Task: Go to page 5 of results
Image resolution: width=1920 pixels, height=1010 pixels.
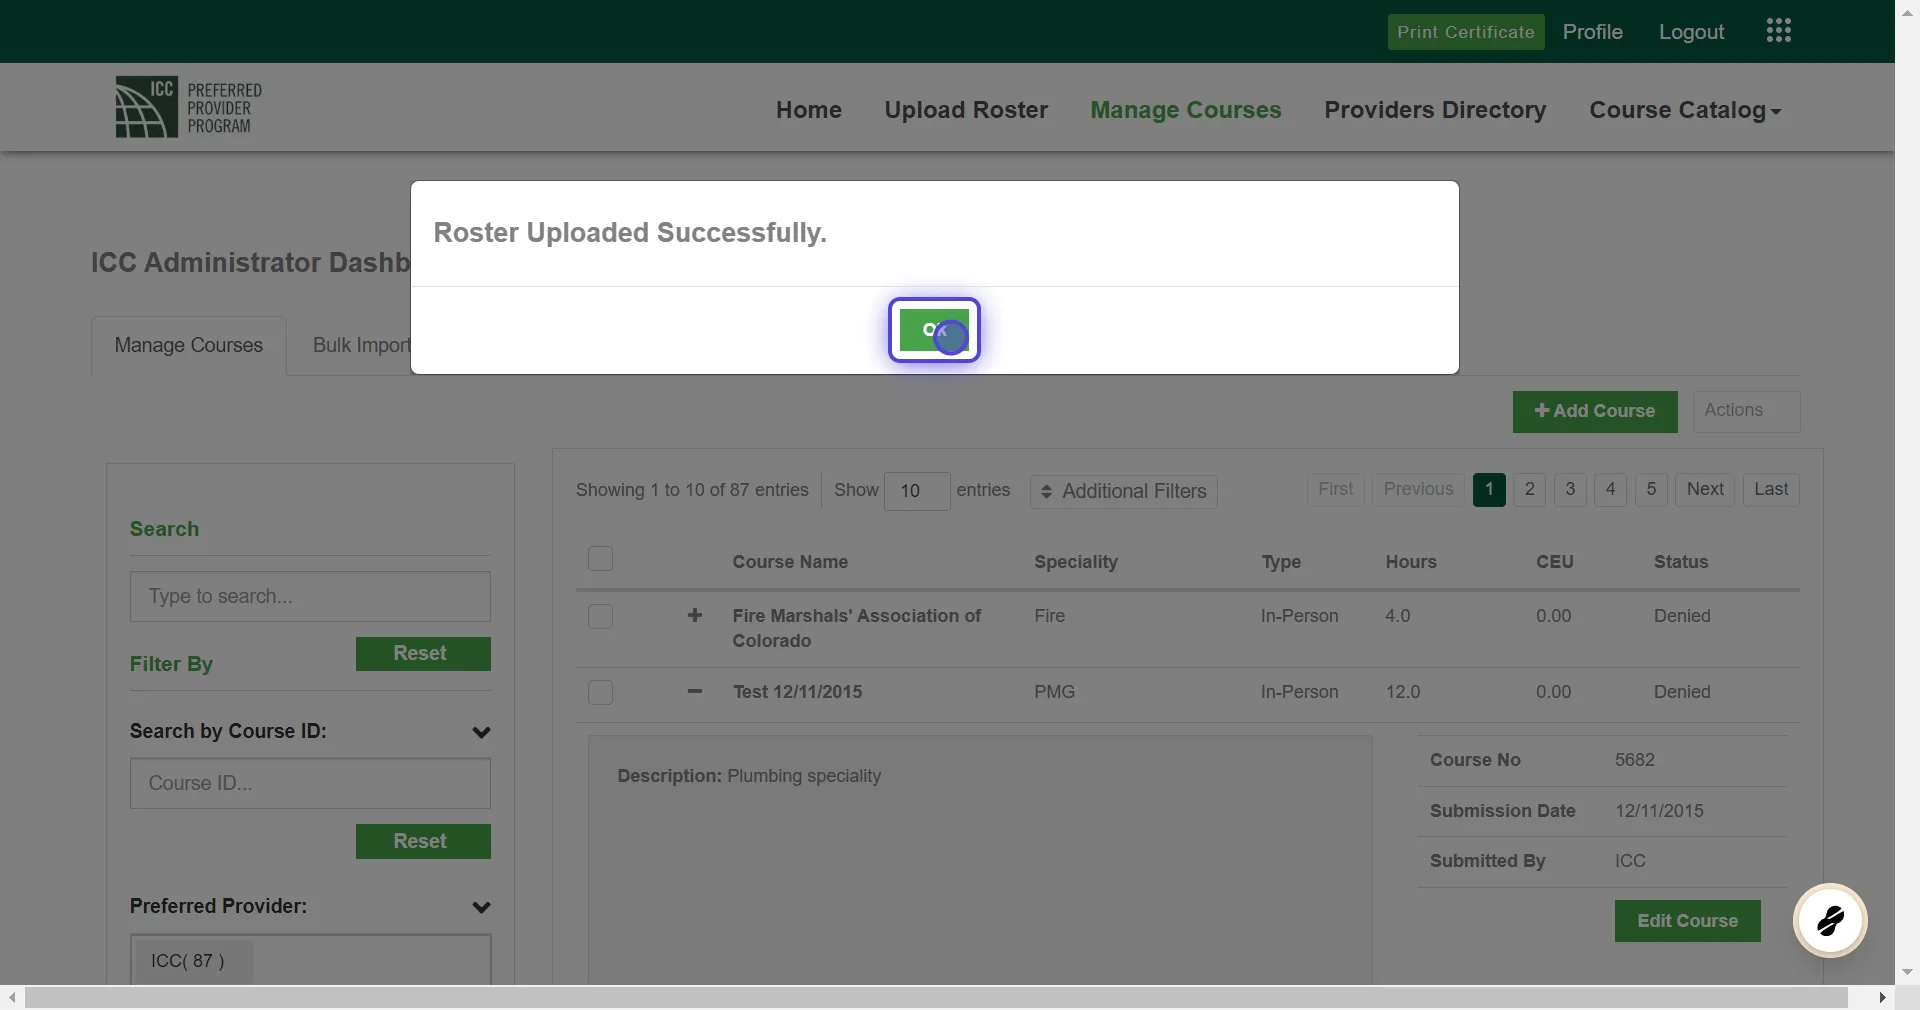Action: click(x=1651, y=490)
